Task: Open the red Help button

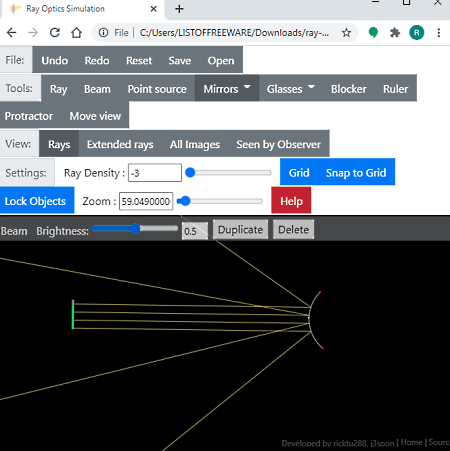Action: point(291,201)
